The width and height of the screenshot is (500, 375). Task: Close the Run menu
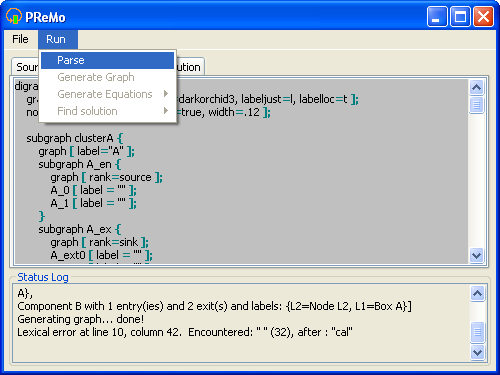click(x=57, y=39)
